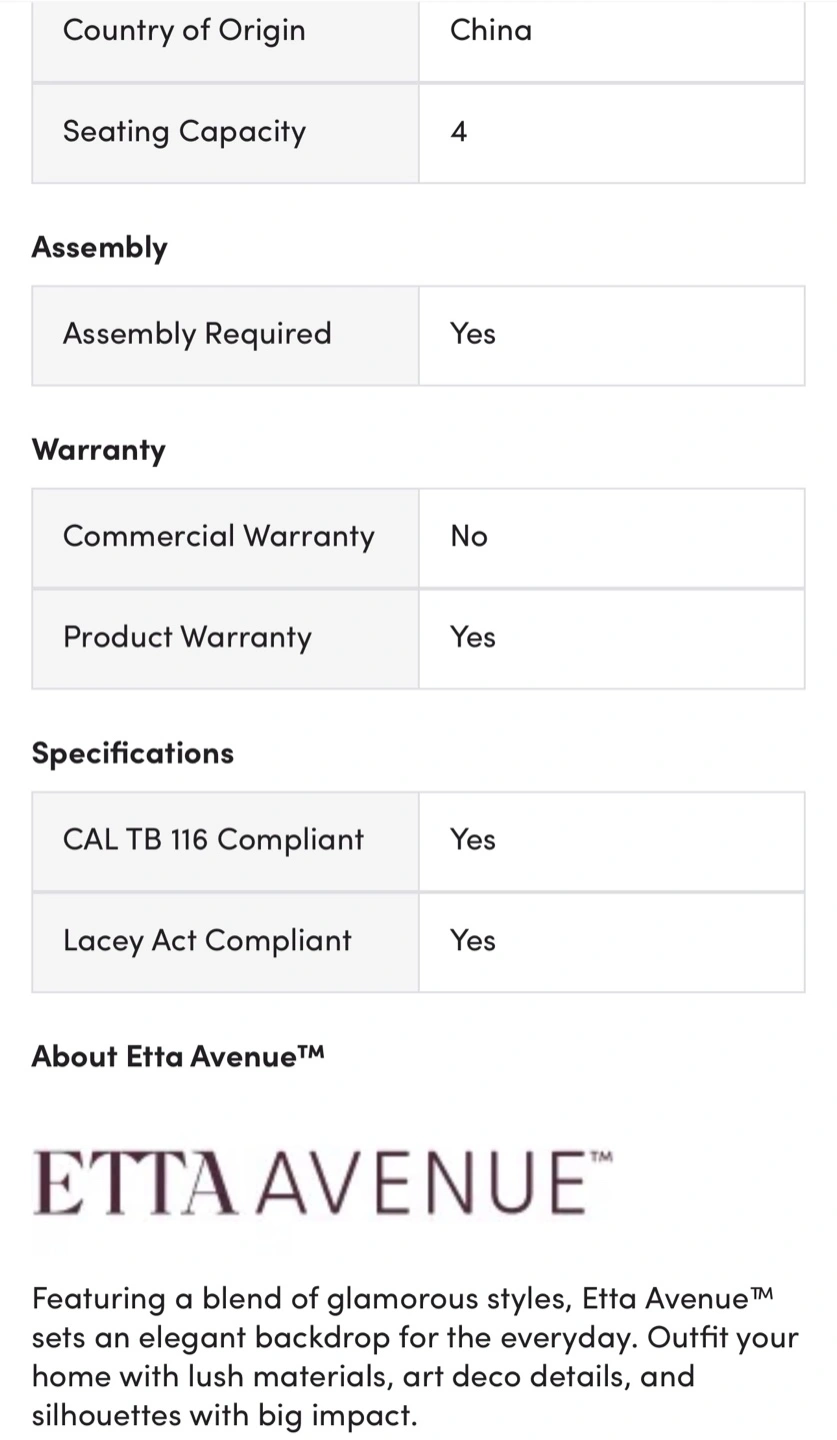Click the Assembly section heading
The width and height of the screenshot is (837, 1440).
click(100, 247)
